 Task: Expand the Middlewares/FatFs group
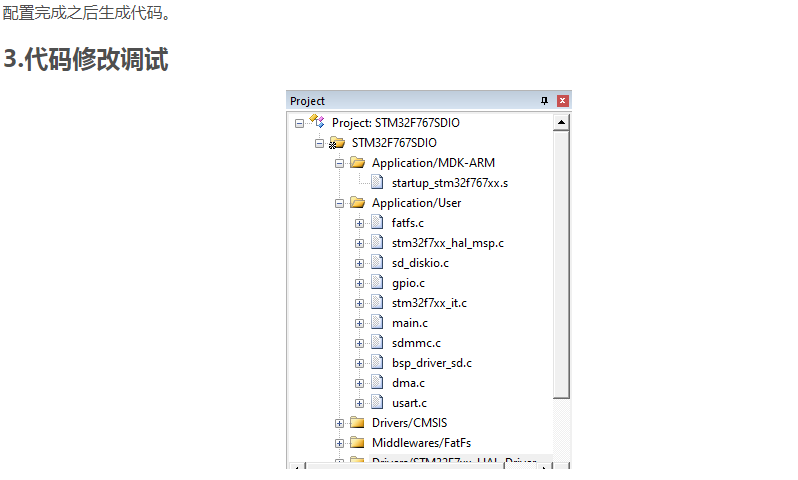[x=339, y=443]
